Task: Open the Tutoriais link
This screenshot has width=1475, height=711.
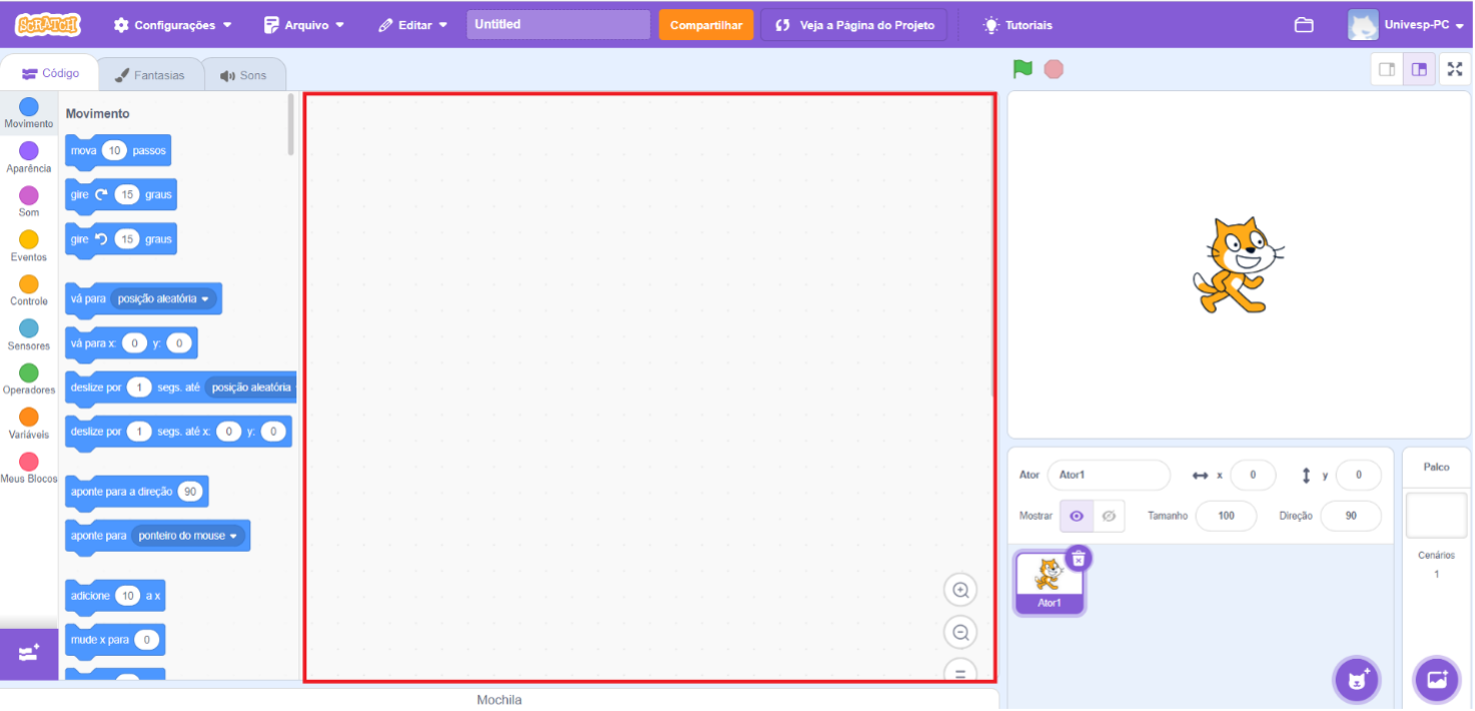Action: pos(1018,25)
